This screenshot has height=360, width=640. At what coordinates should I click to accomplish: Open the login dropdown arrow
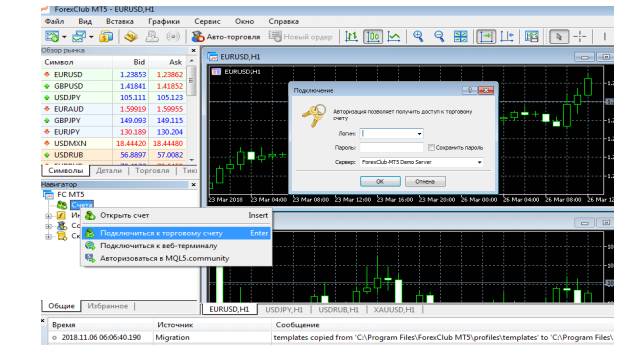(x=419, y=133)
